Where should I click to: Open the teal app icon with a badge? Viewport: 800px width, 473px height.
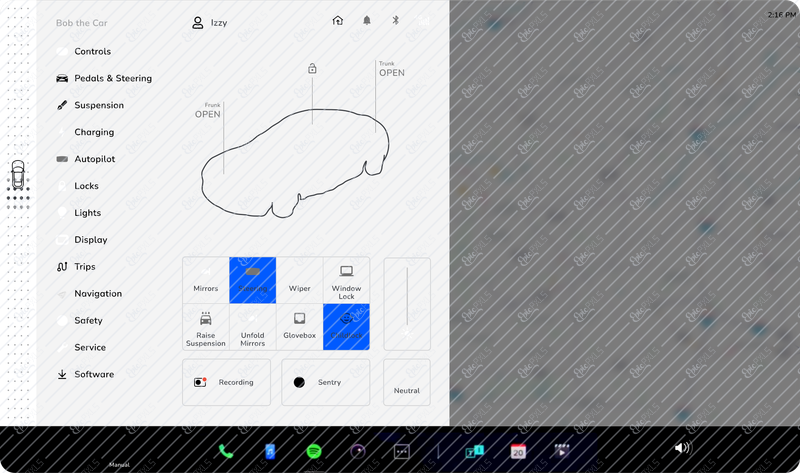[474, 451]
